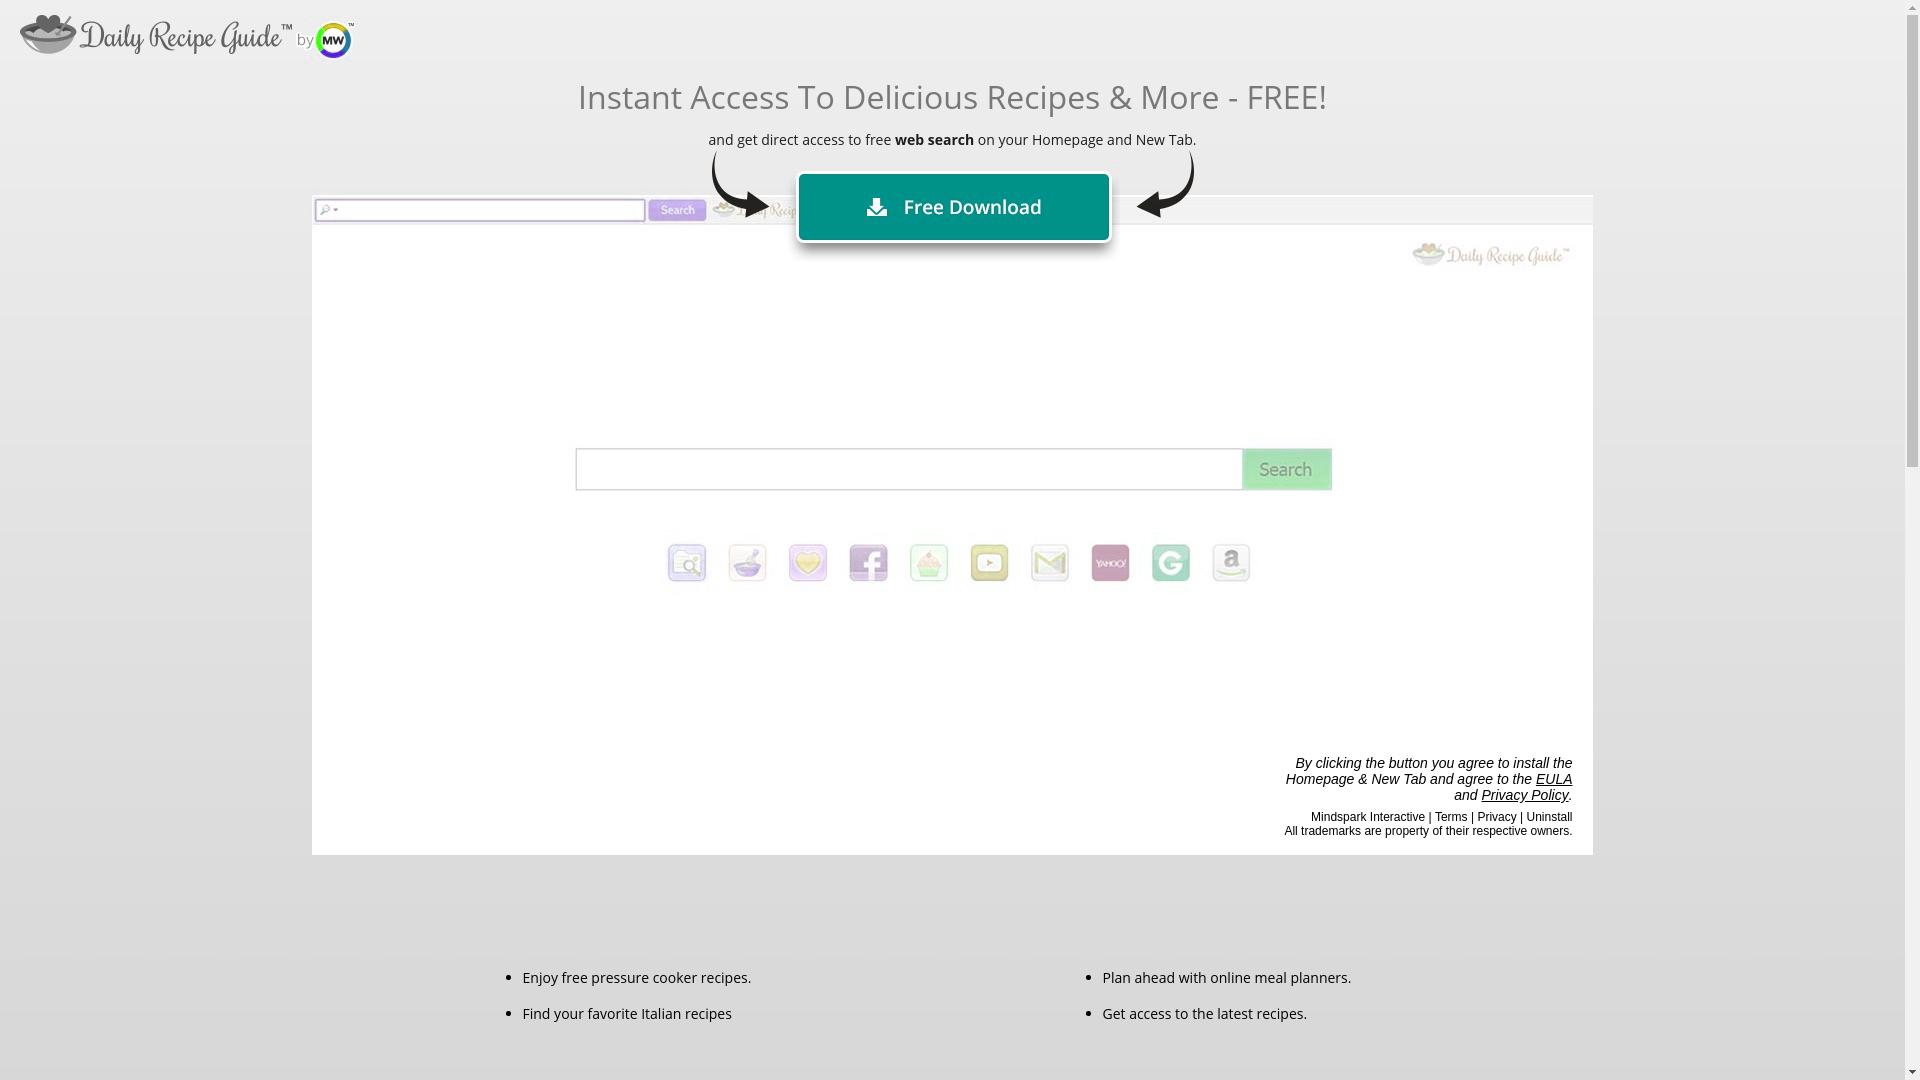The image size is (1920, 1080).
Task: Click 'All trademarks are property' notice text
Action: (x=1428, y=831)
